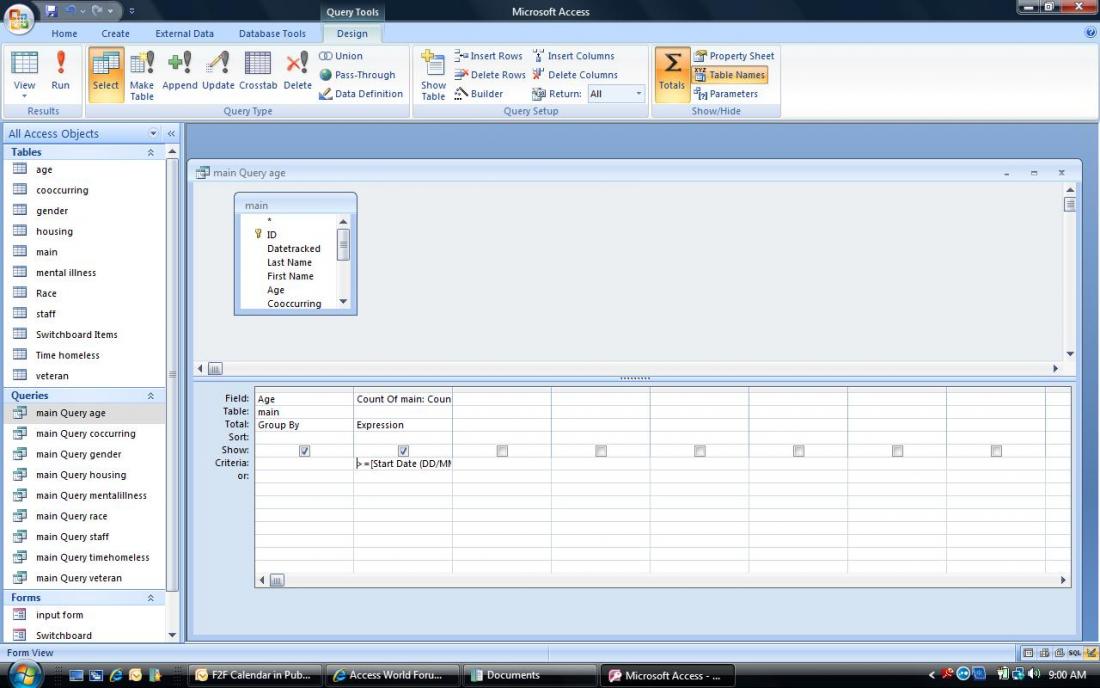The width and height of the screenshot is (1100, 688).
Task: Open the Return dropdown list
Action: tap(639, 94)
